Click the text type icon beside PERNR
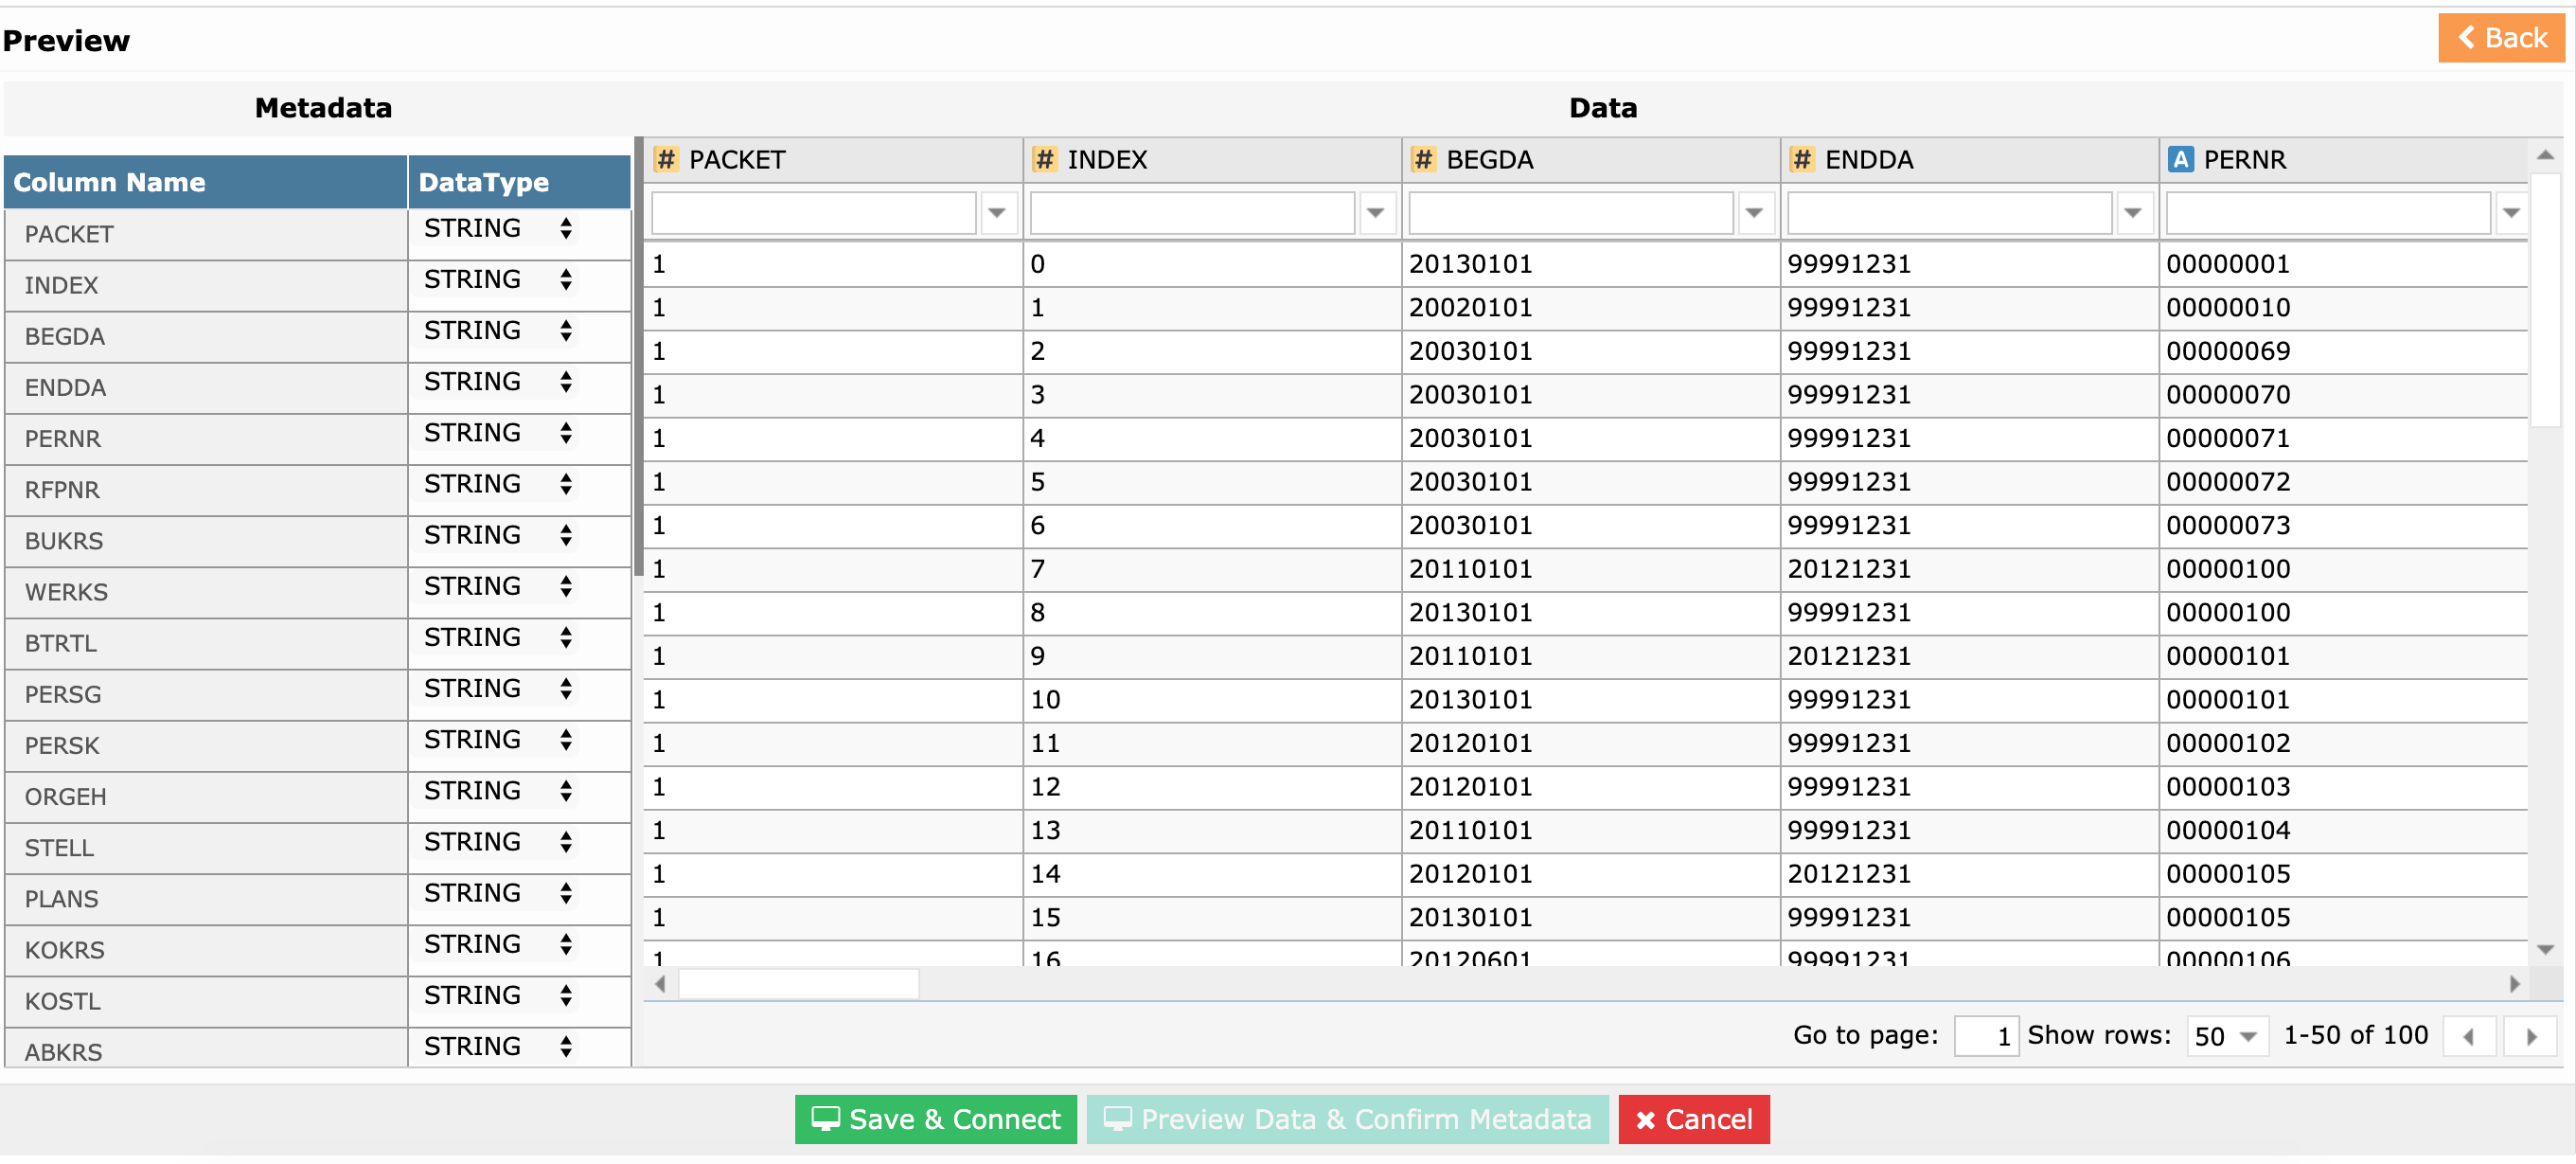Viewport: 2576px width, 1164px height. [2180, 159]
